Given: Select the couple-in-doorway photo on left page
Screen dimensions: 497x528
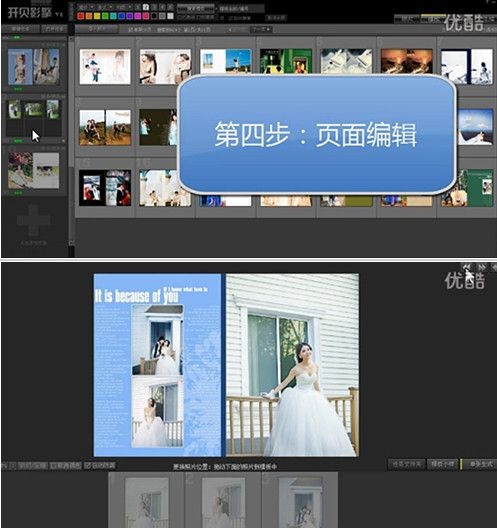Looking at the screenshot, I should [x=157, y=340].
